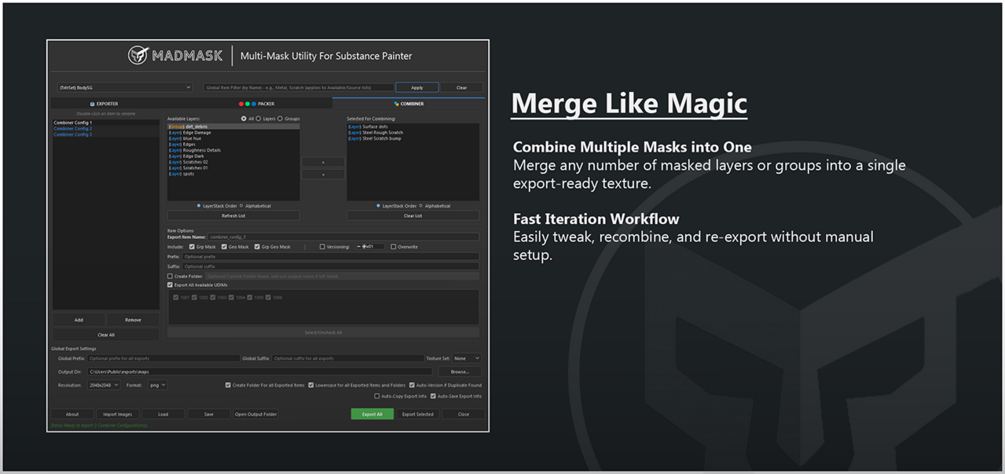Select Combiner Config 3 in the list

[x=106, y=135]
